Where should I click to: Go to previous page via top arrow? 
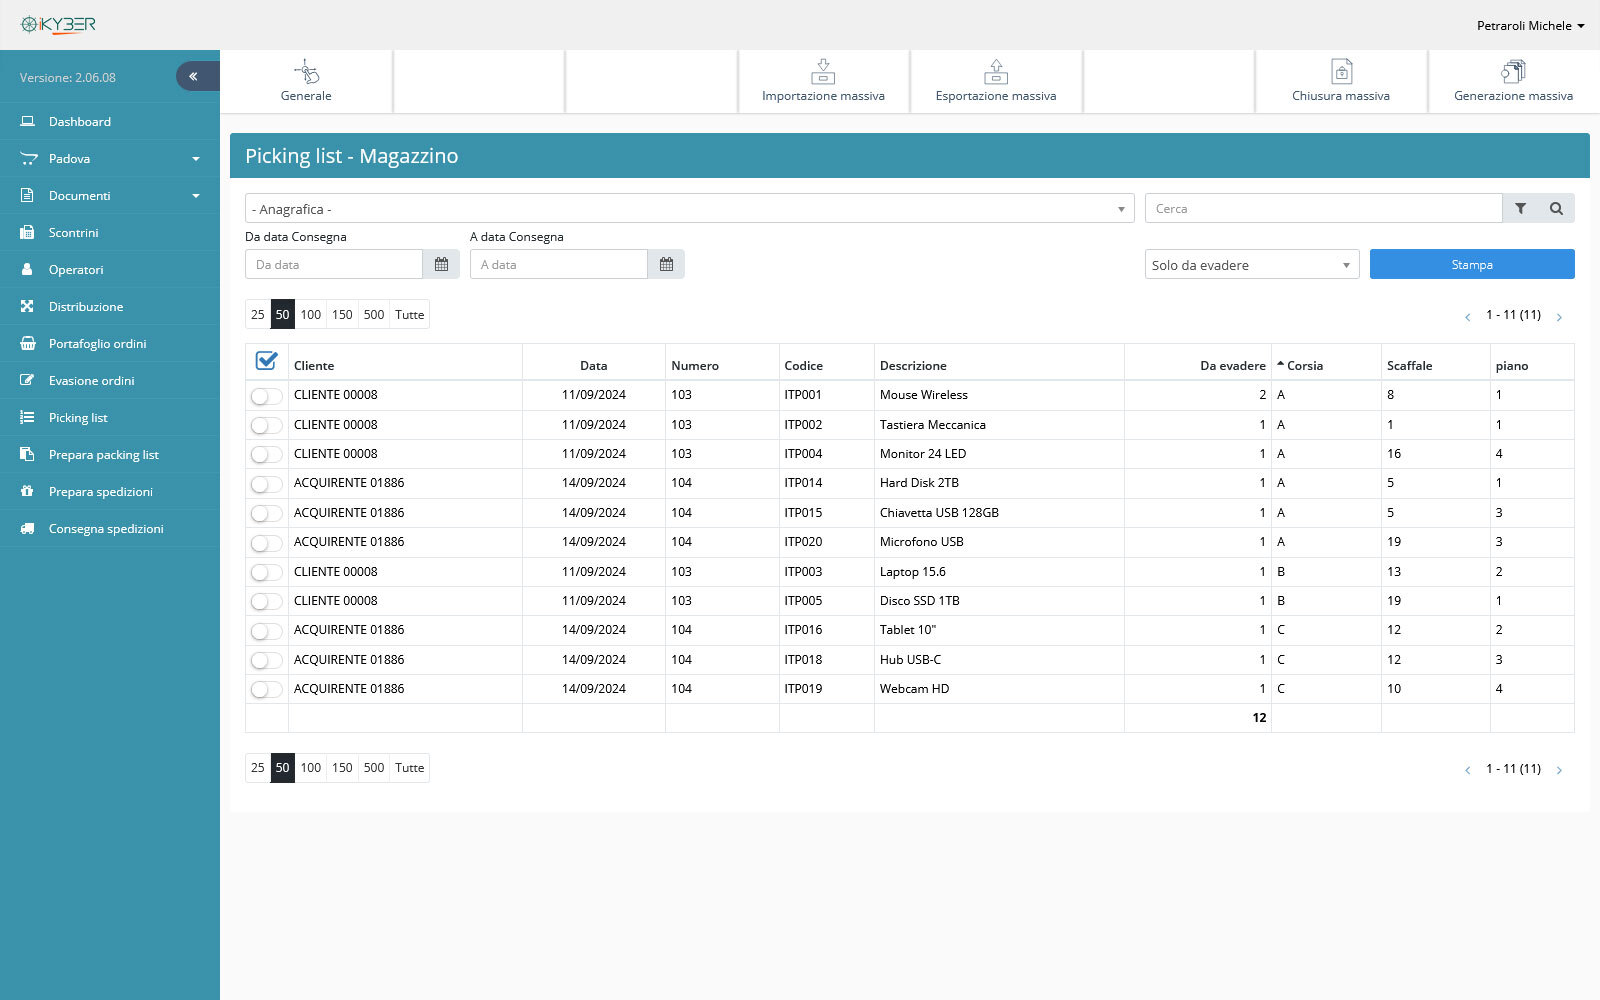(1467, 317)
